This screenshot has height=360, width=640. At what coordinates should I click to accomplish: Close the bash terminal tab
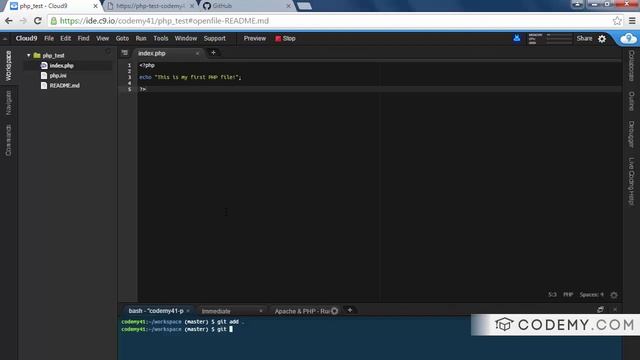(x=188, y=311)
